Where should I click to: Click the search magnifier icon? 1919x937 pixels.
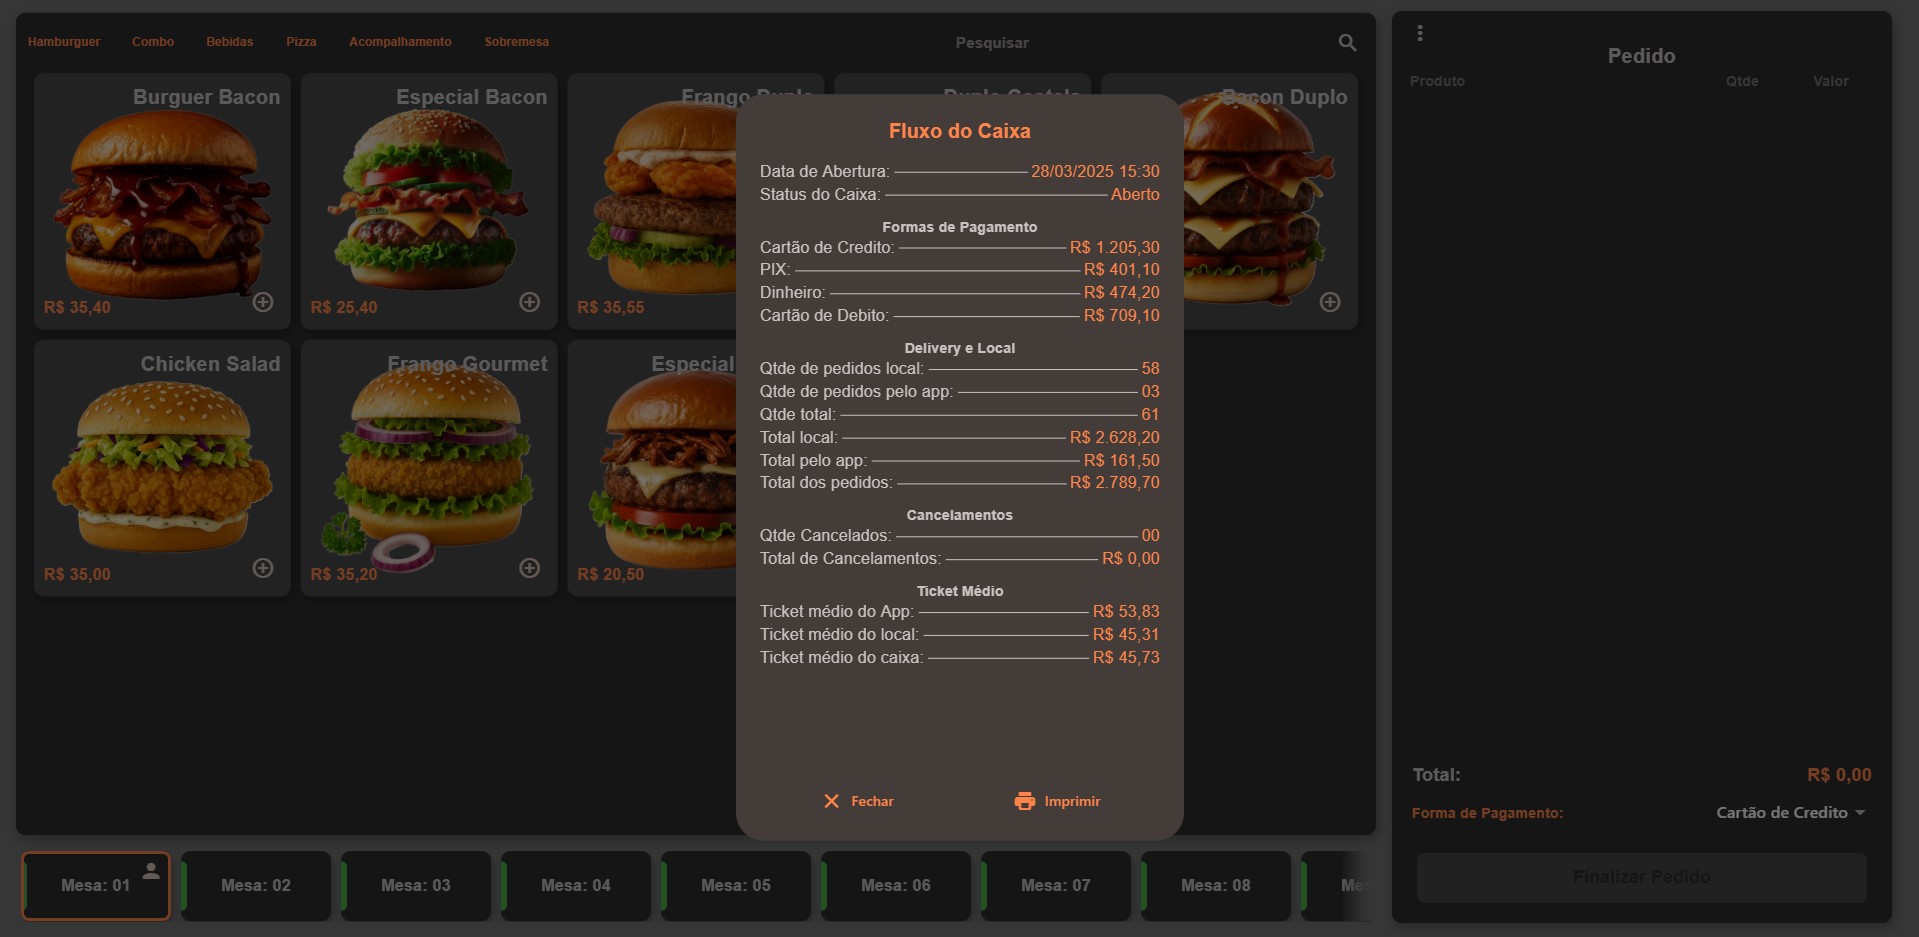1347,42
